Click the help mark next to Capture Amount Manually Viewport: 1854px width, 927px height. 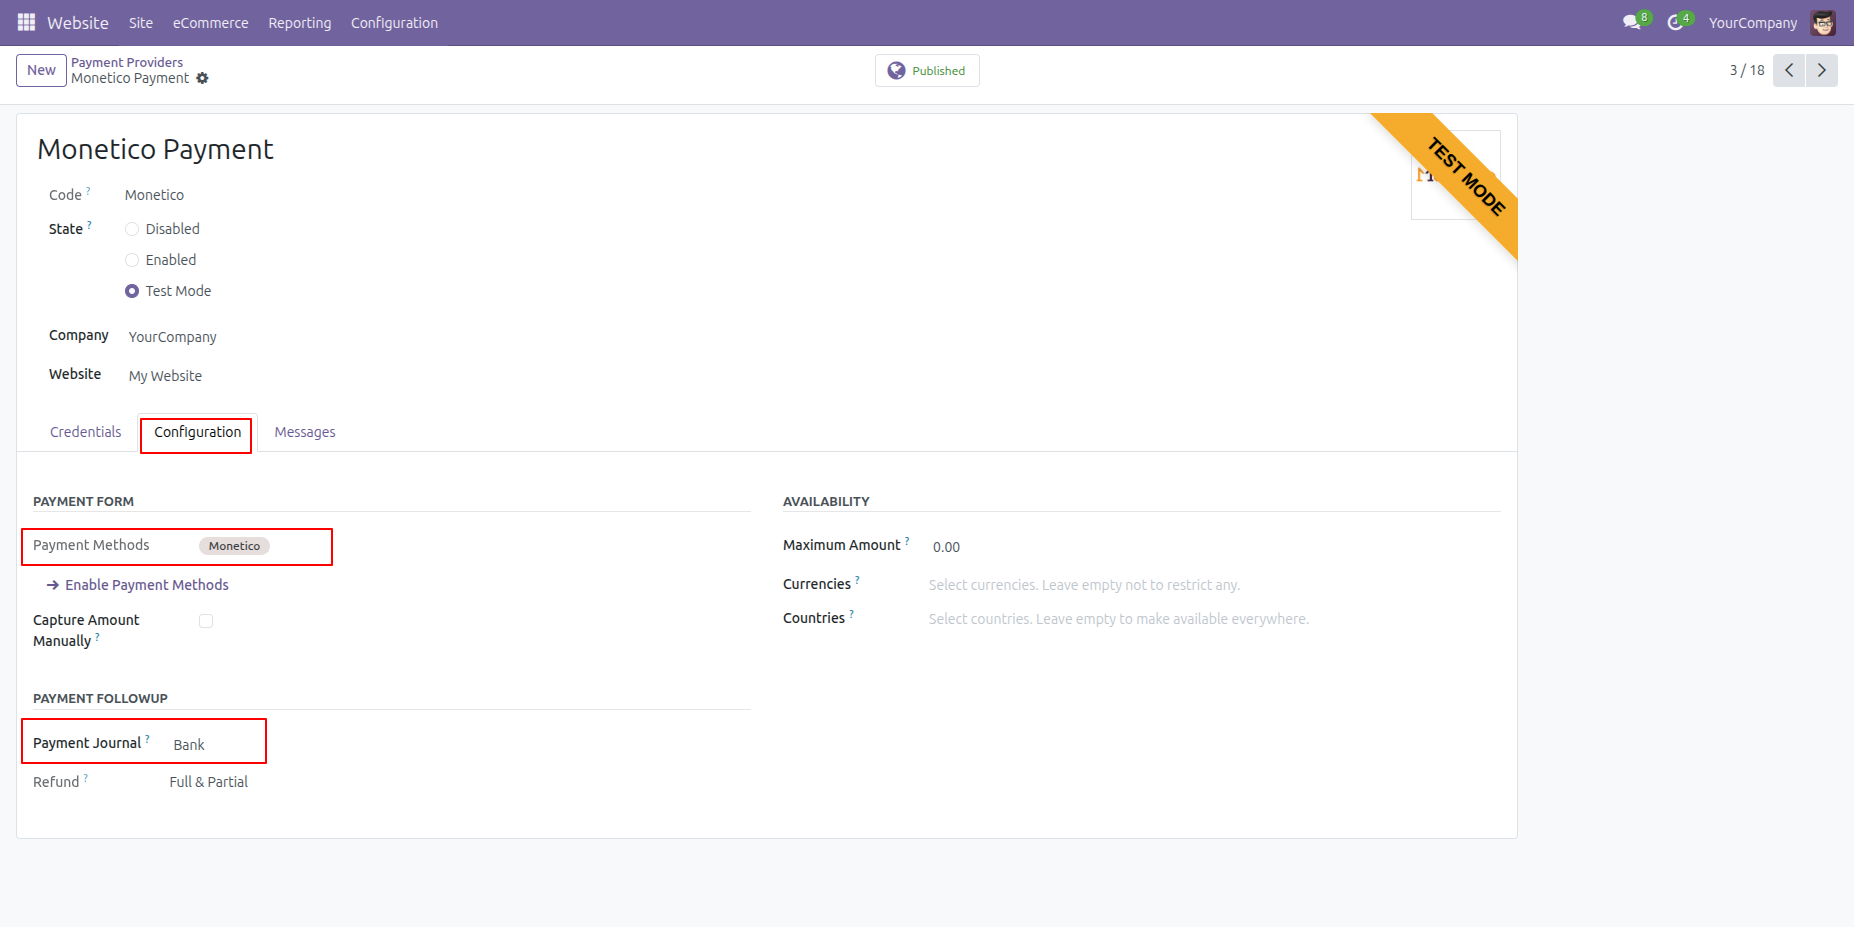[x=97, y=636]
